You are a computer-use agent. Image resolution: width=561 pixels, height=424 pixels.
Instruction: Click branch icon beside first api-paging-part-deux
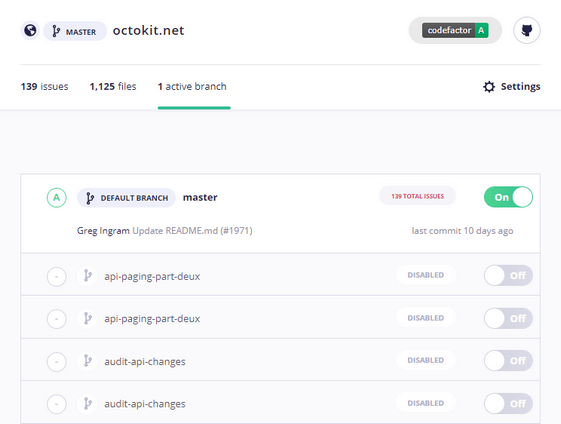pos(87,276)
